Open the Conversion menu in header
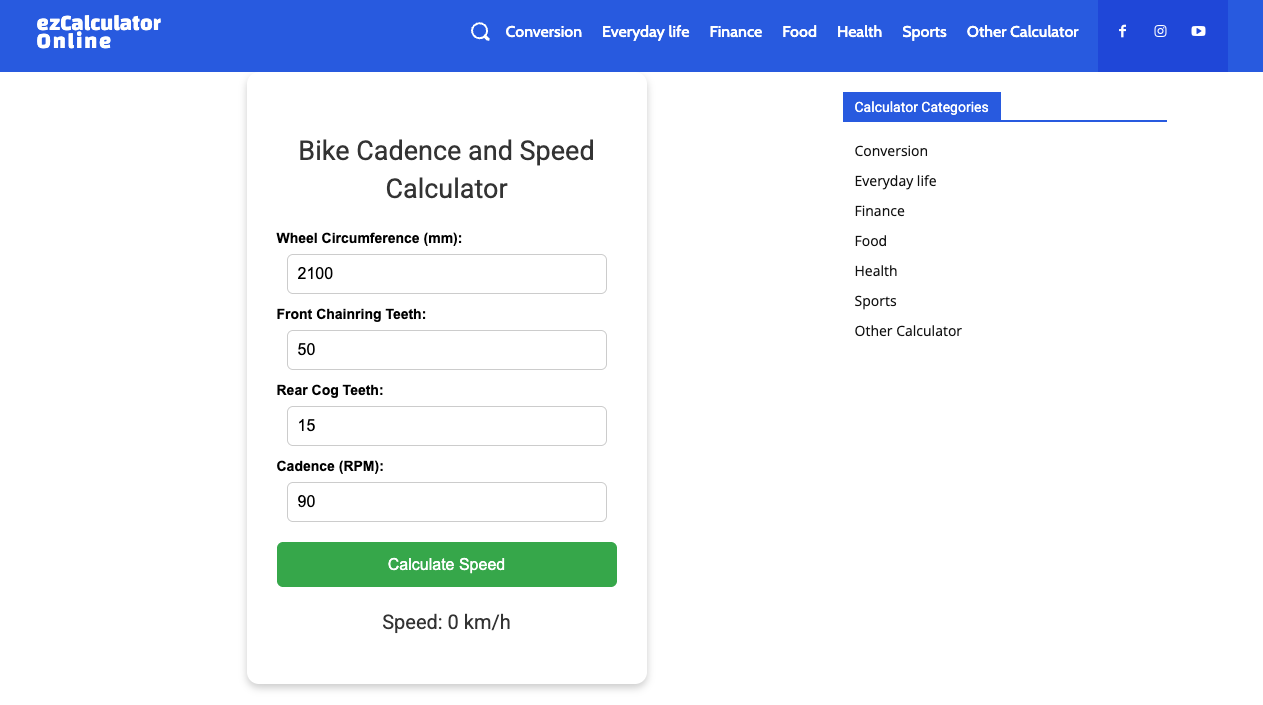This screenshot has width=1263, height=705. [543, 32]
